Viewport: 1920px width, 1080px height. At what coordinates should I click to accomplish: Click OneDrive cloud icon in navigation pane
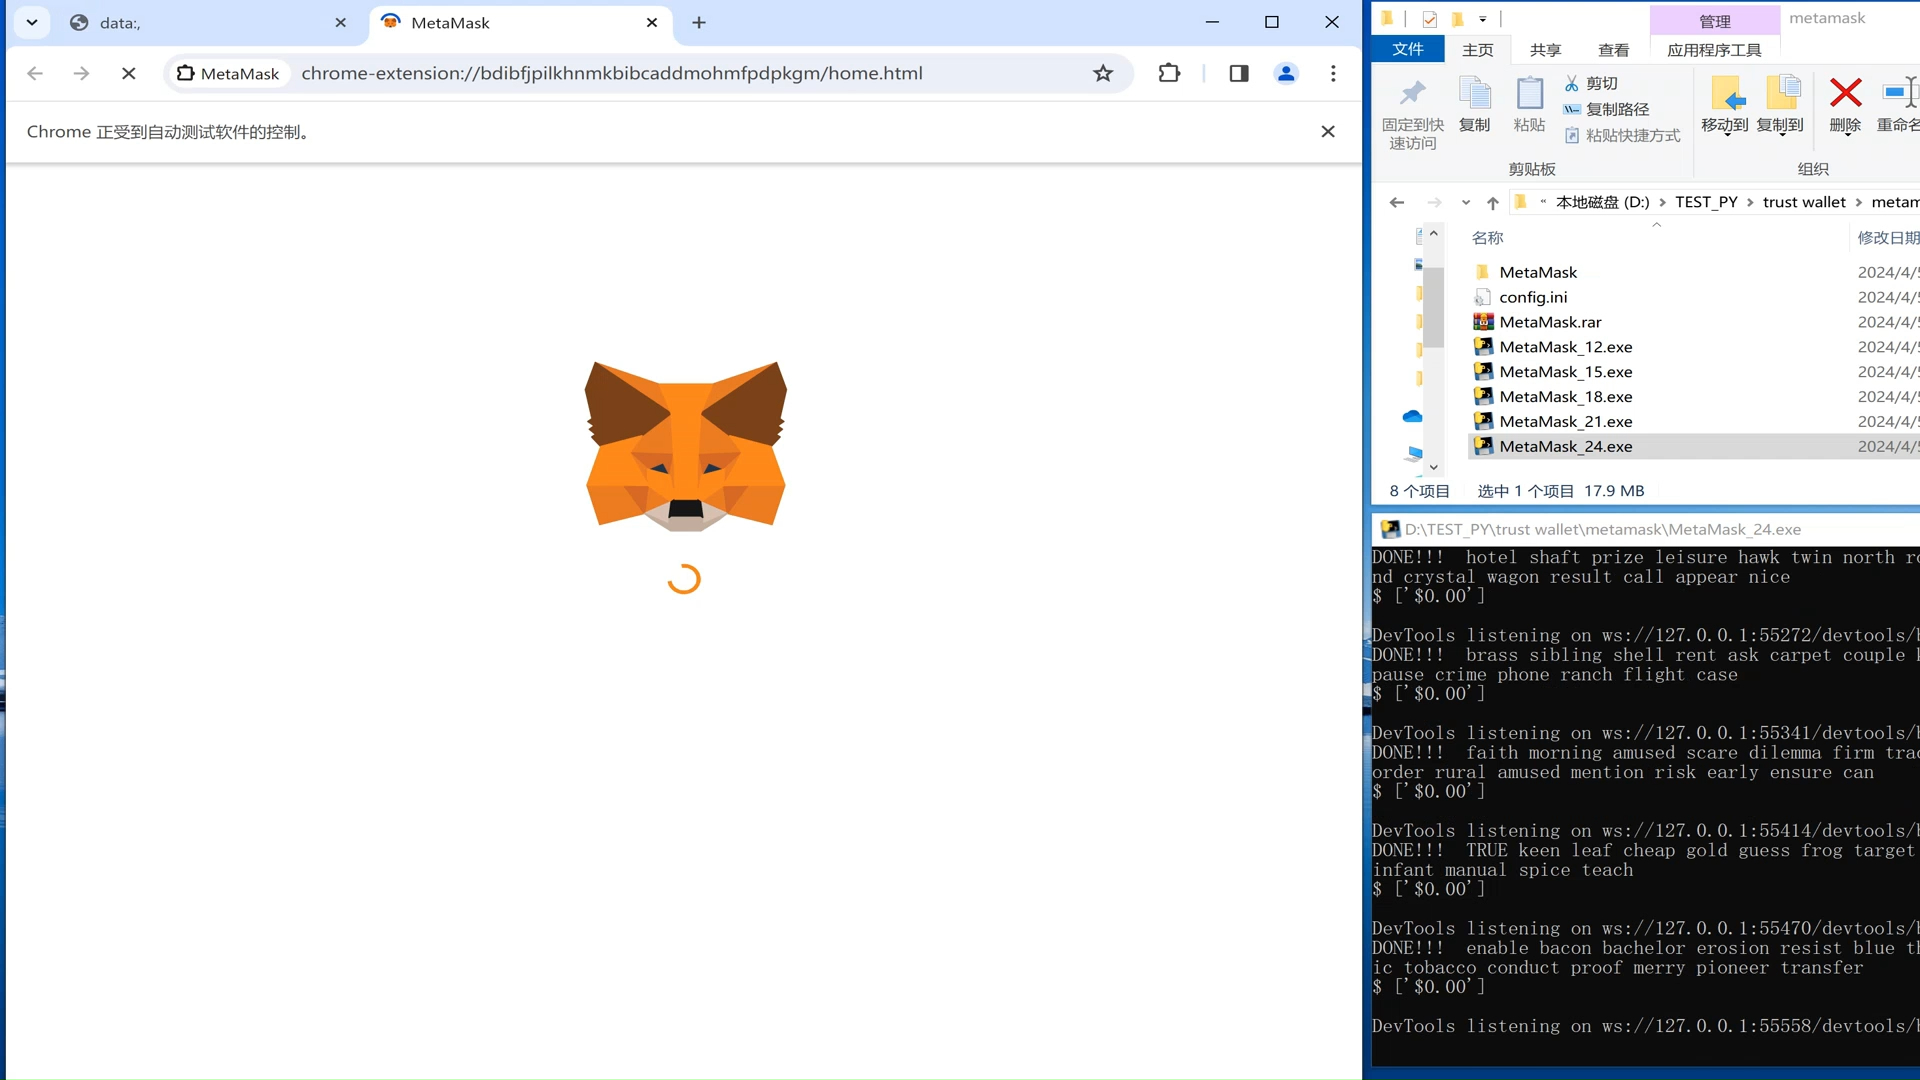[1412, 416]
